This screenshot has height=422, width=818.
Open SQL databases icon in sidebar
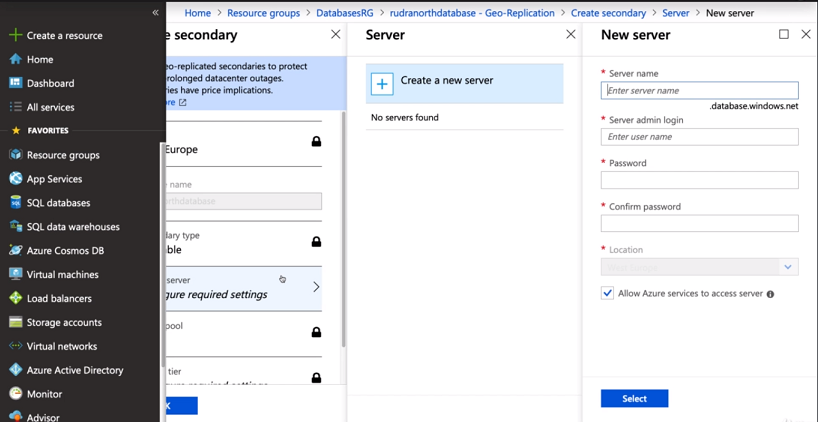click(16, 202)
